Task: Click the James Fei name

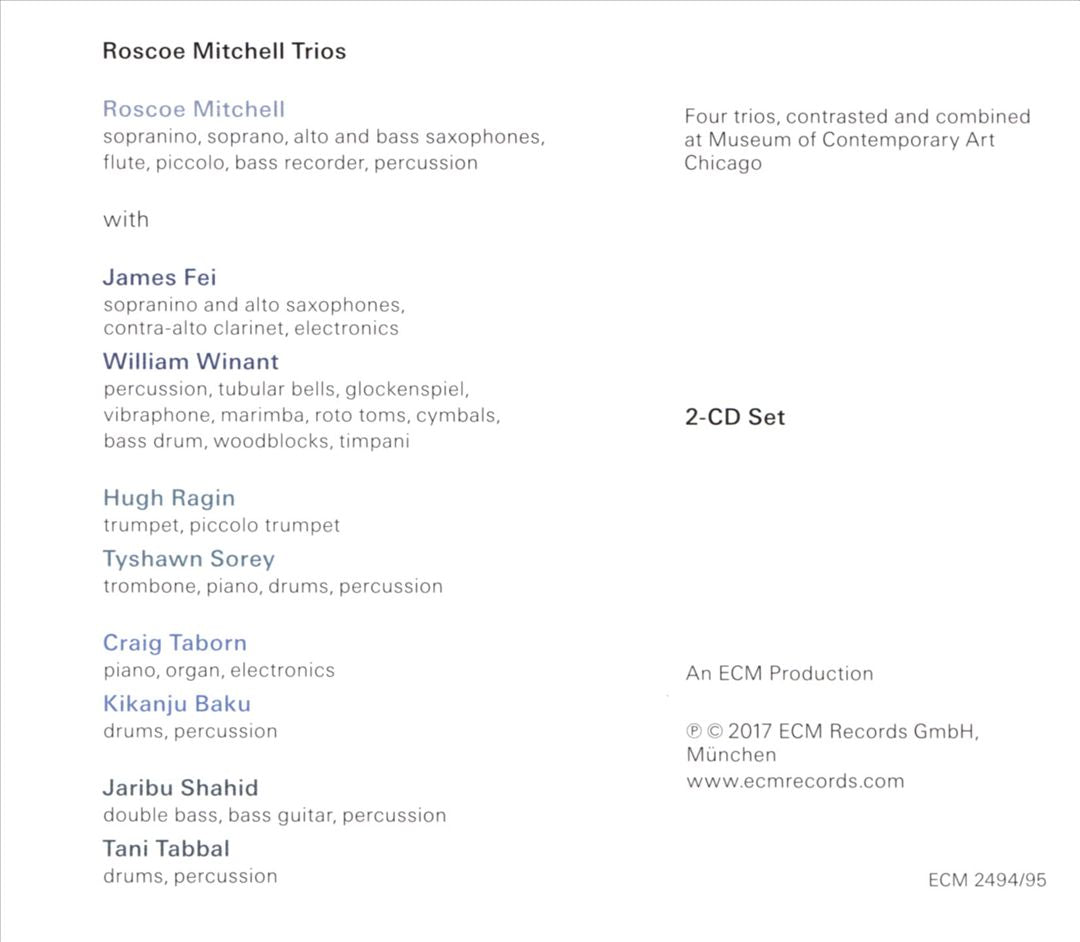Action: point(160,277)
